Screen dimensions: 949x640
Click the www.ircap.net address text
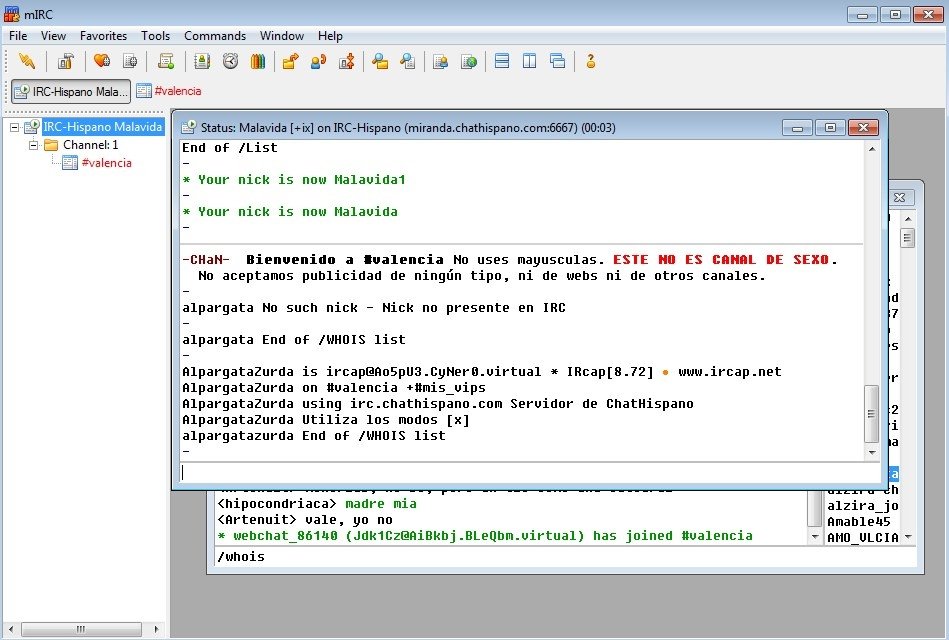click(x=729, y=372)
